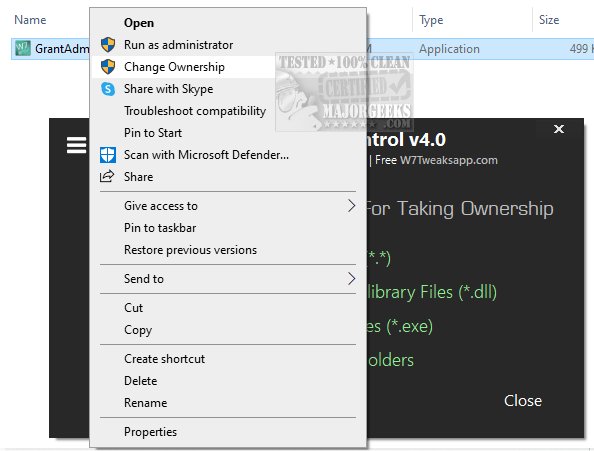Image resolution: width=594 pixels, height=451 pixels.
Task: Sort by the Size column header
Action: click(x=549, y=20)
